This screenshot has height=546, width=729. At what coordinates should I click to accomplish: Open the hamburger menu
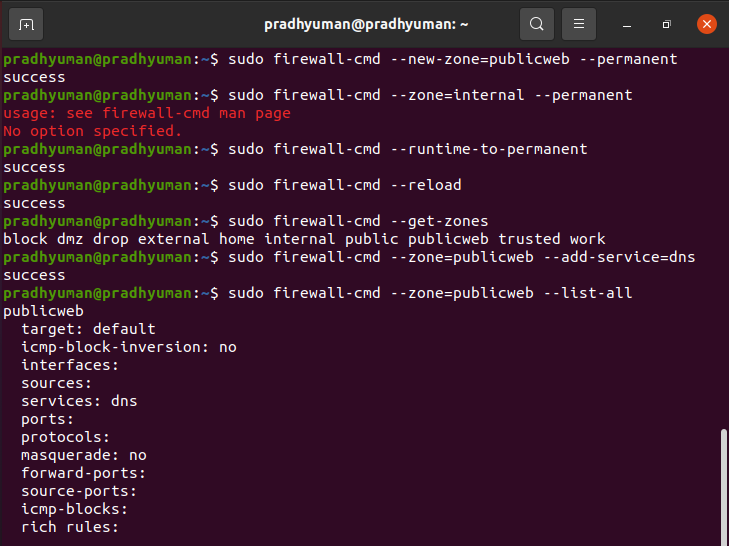coord(579,24)
